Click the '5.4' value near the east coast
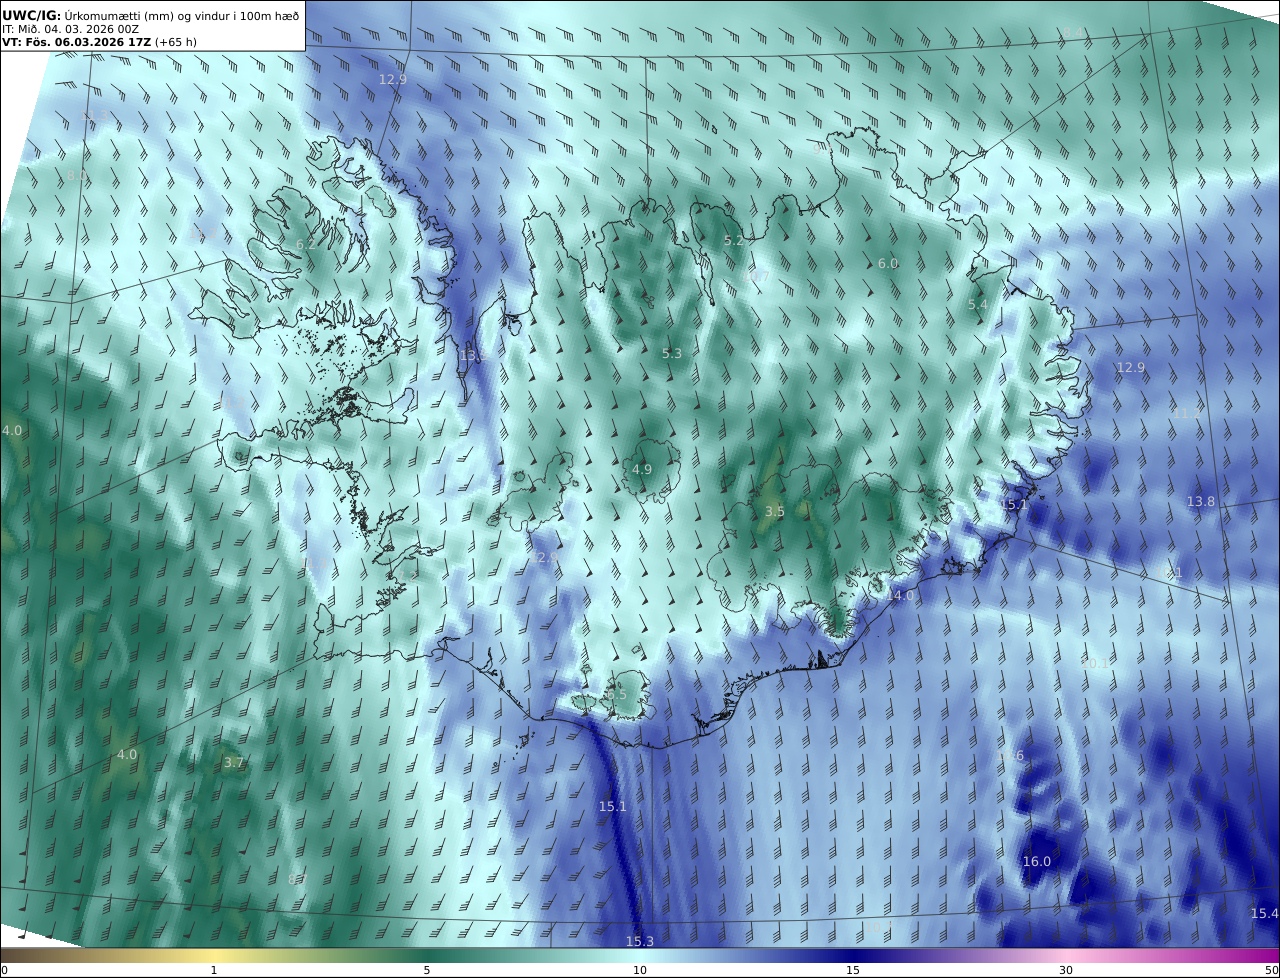The width and height of the screenshot is (1280, 978). [978, 305]
